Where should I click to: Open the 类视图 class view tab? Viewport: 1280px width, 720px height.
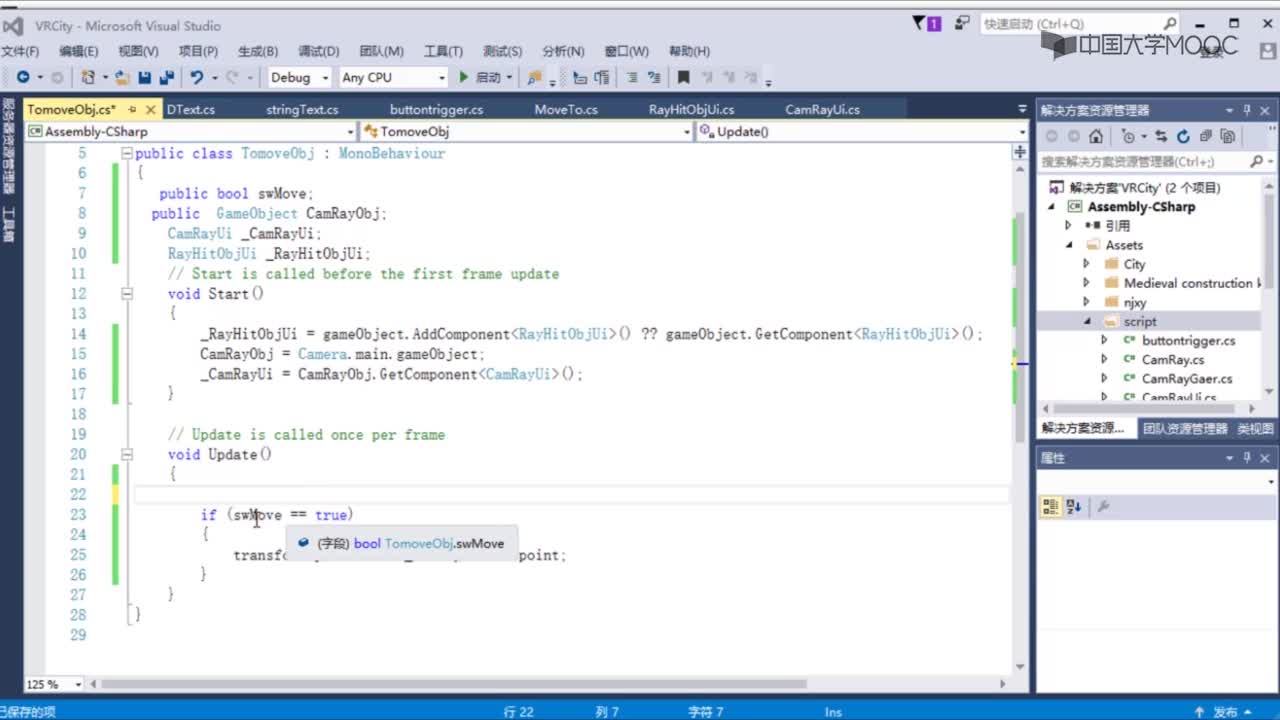[x=1255, y=428]
